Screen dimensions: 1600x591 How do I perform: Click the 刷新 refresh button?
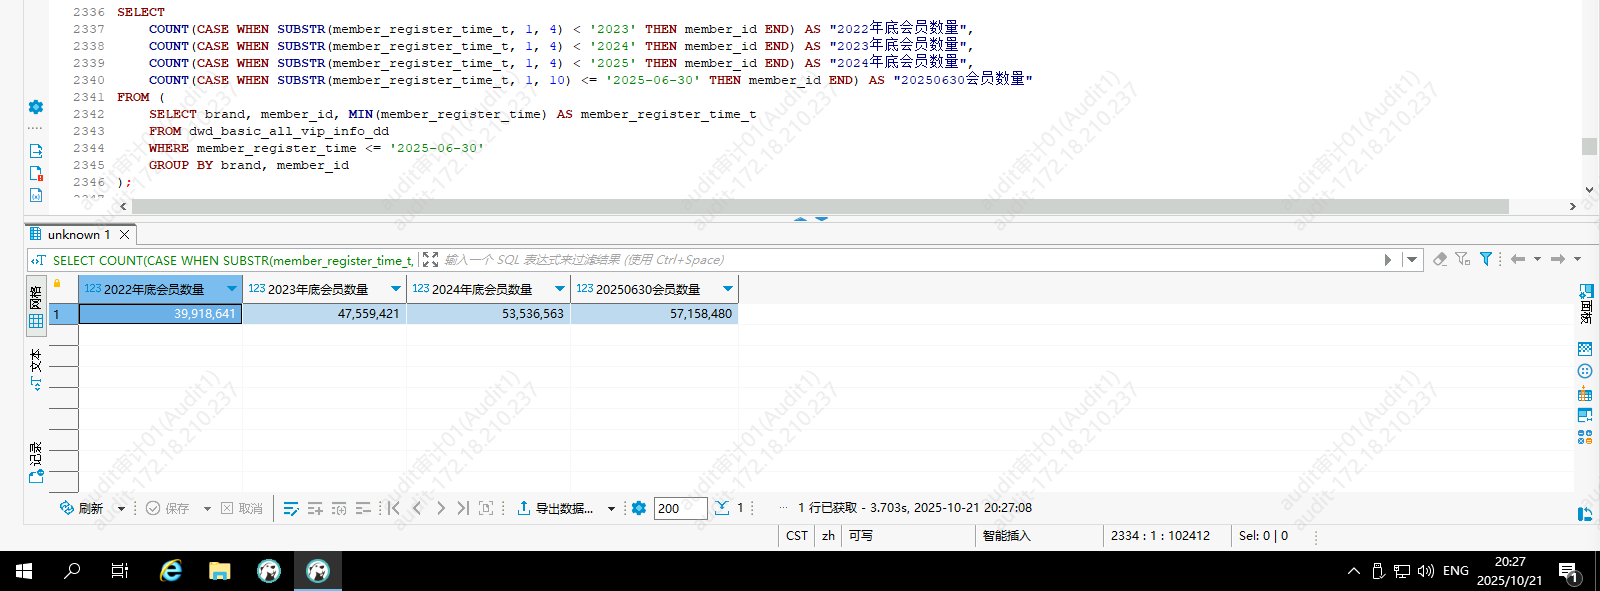[82, 508]
